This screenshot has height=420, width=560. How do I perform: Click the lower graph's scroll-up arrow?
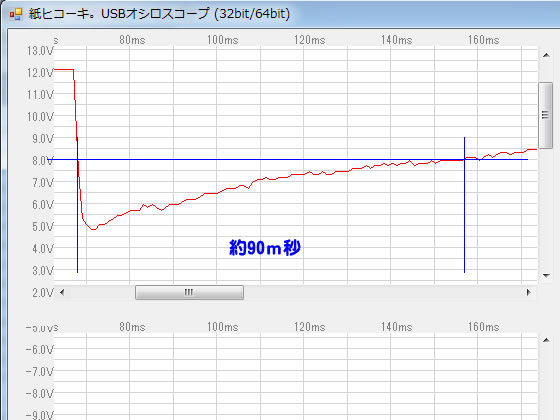[x=546, y=340]
